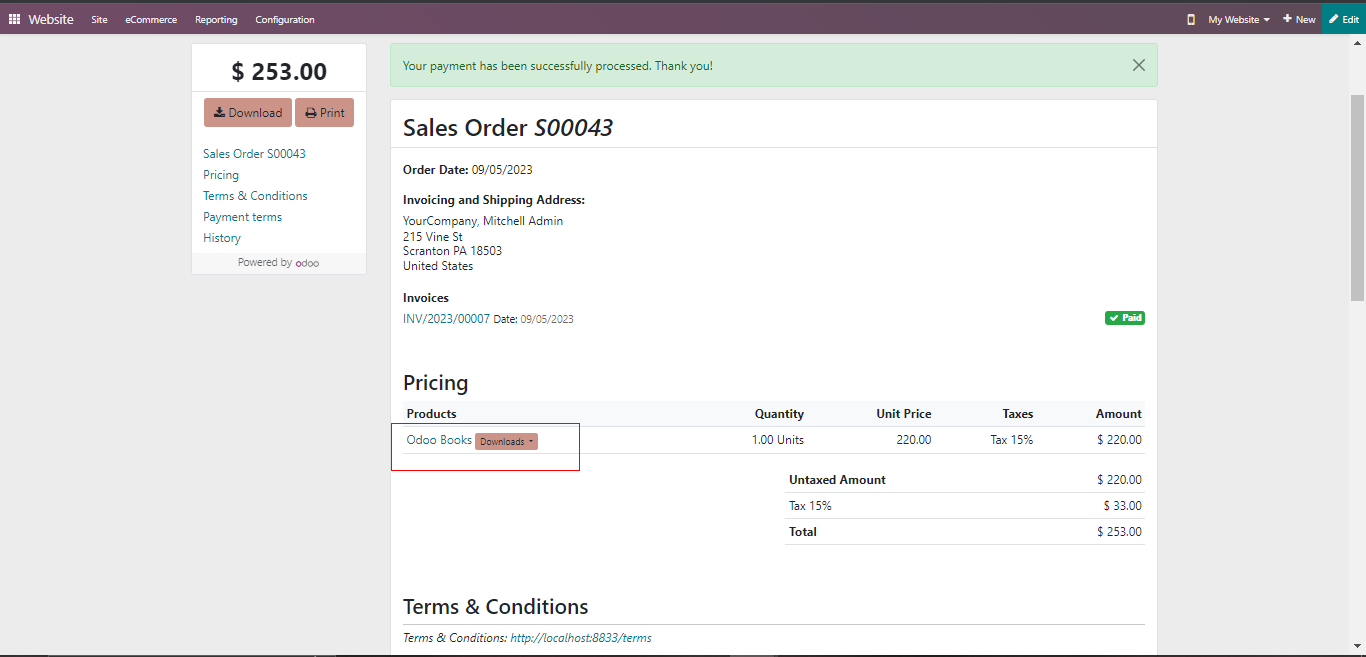
Task: Follow the localhost terms URL link
Action: click(580, 638)
